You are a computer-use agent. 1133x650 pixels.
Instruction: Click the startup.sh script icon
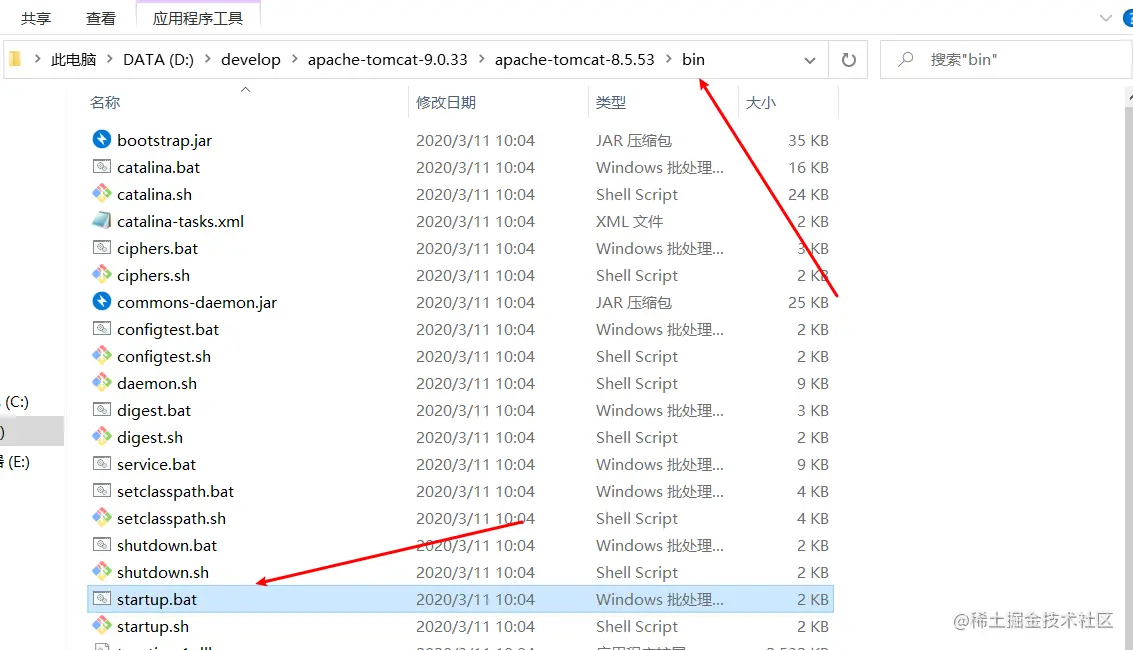click(102, 625)
